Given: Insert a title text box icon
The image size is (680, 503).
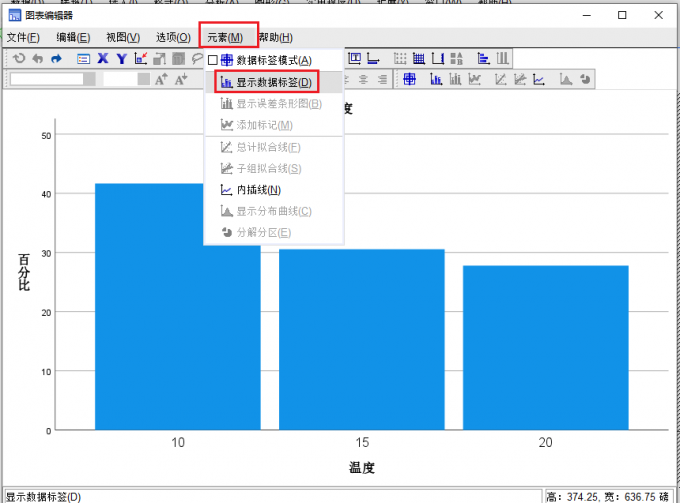Looking at the screenshot, I should coord(354,58).
